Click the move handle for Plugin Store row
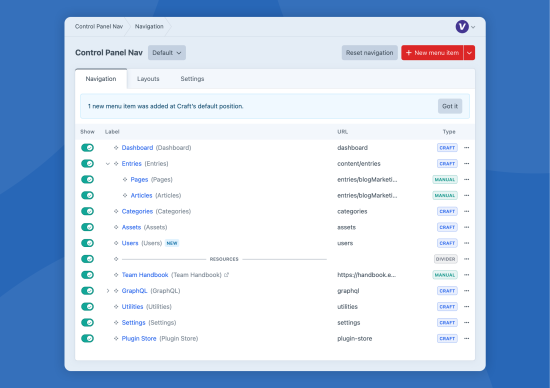Screen dimensions: 550x388 (116, 339)
